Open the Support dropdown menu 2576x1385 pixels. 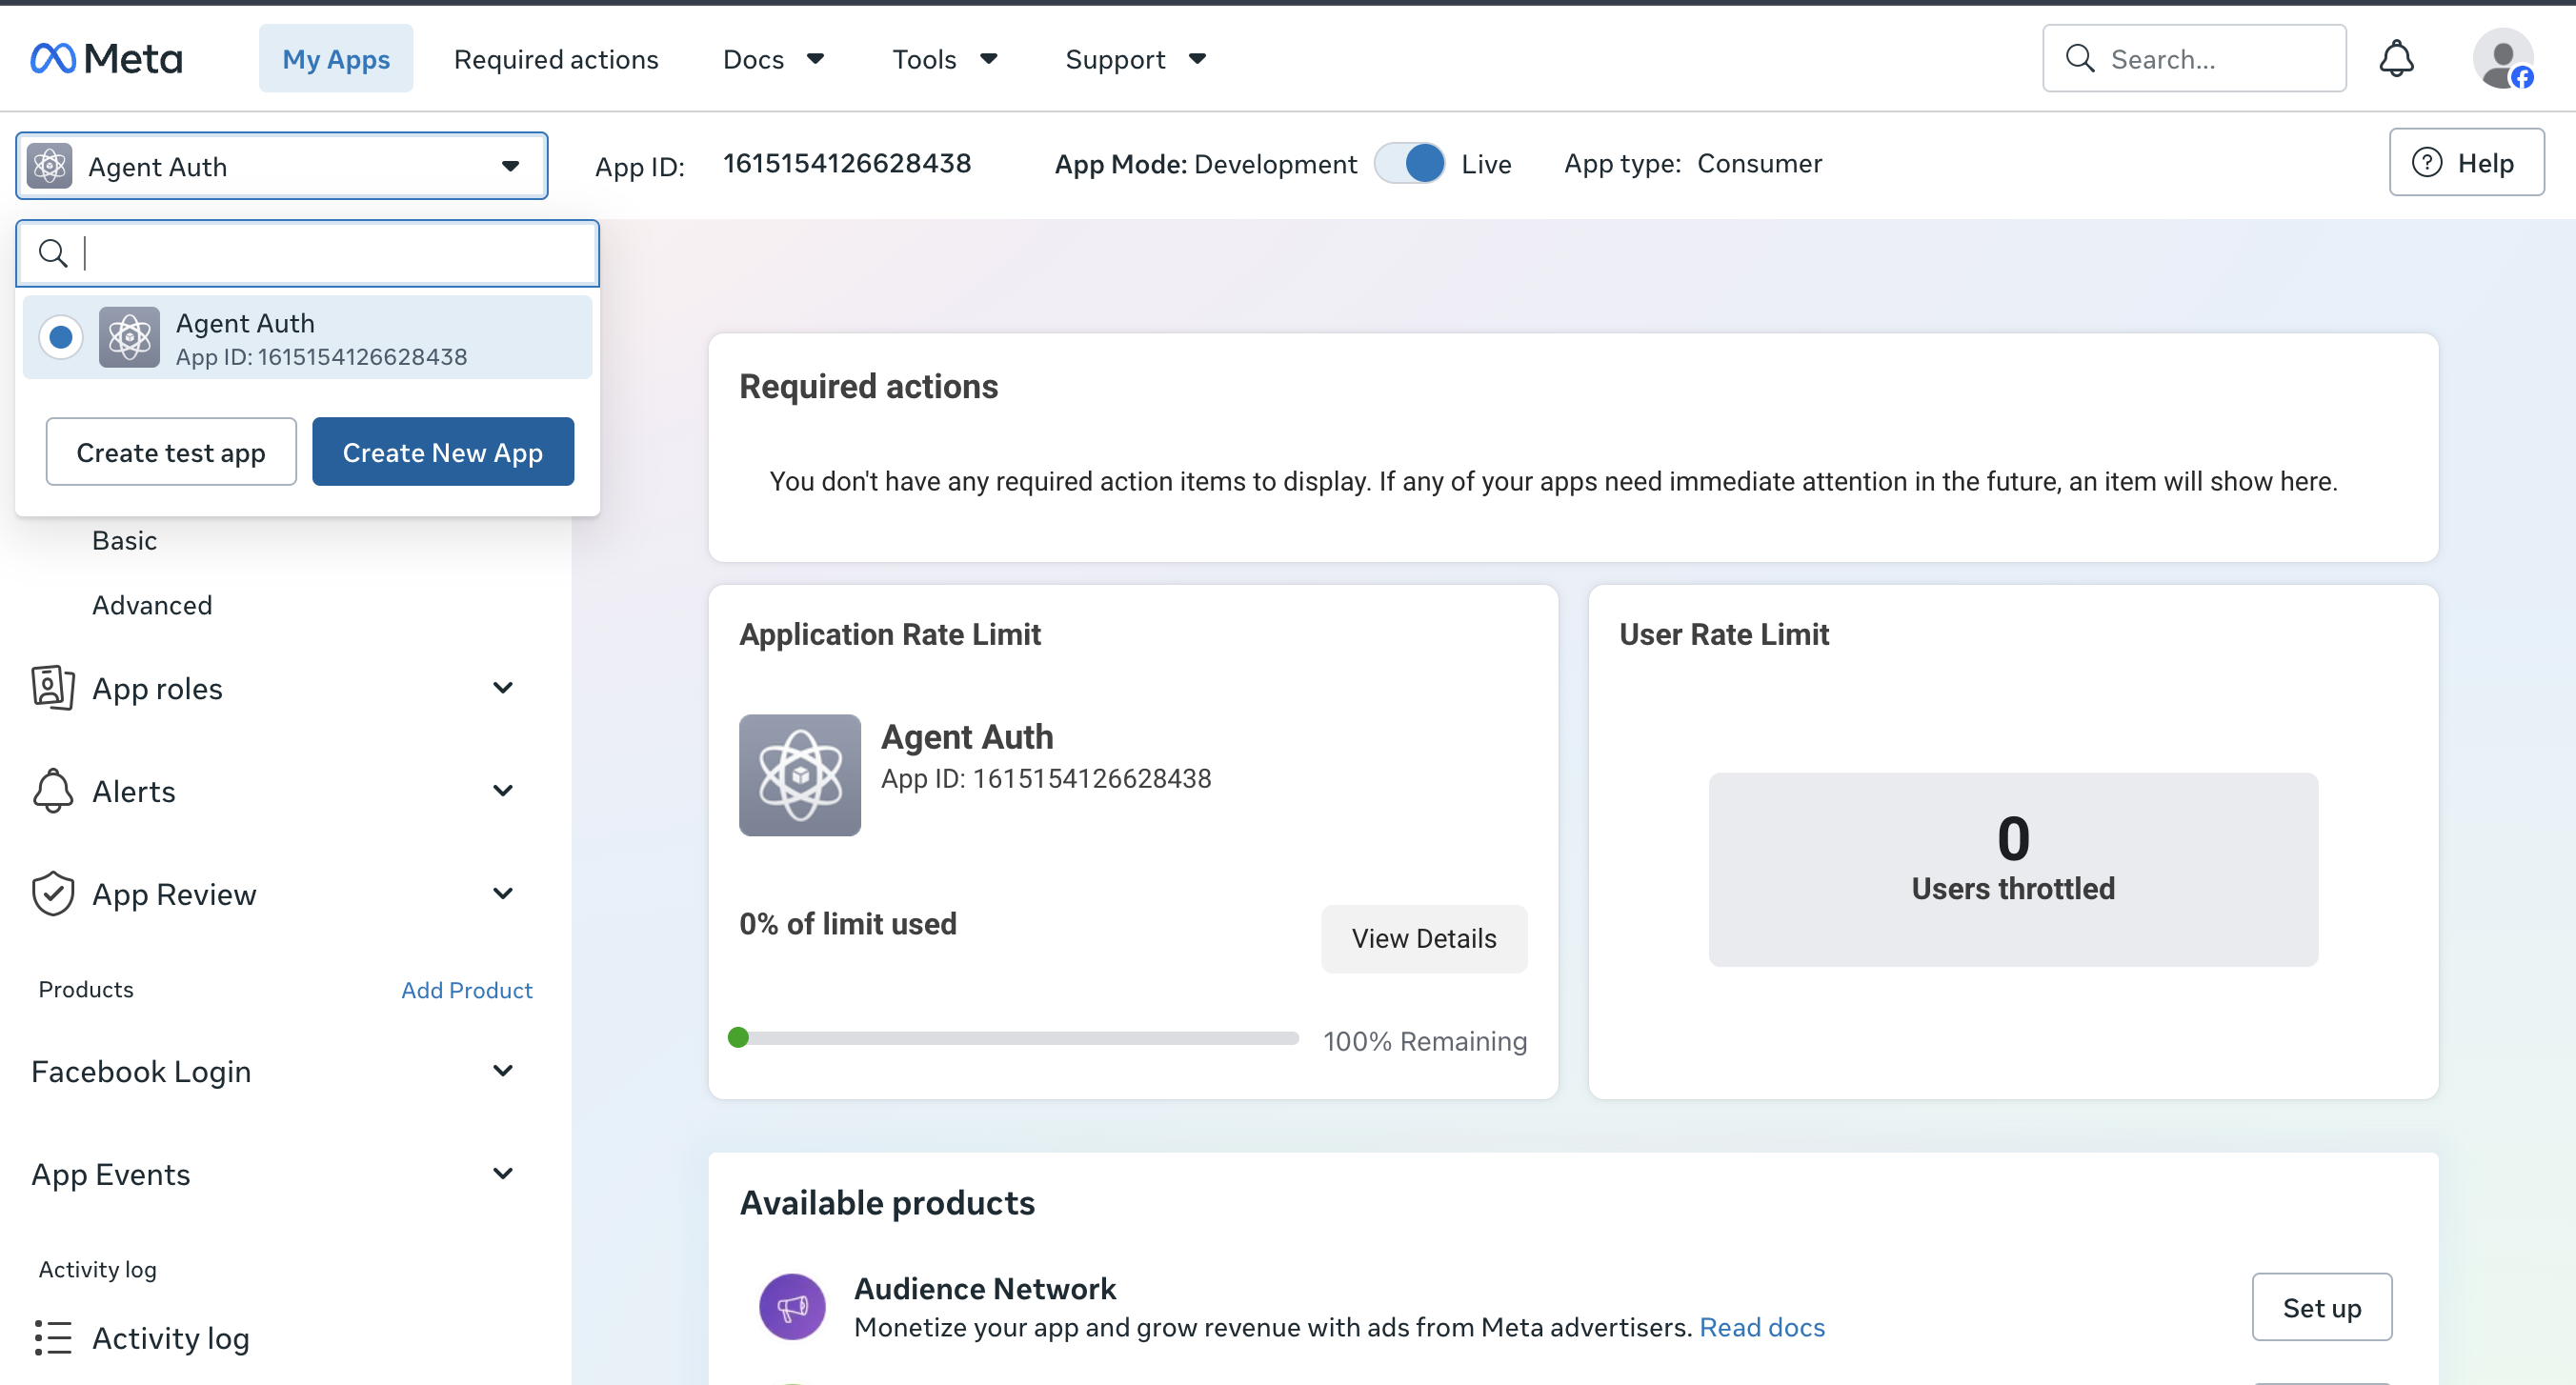[1136, 59]
